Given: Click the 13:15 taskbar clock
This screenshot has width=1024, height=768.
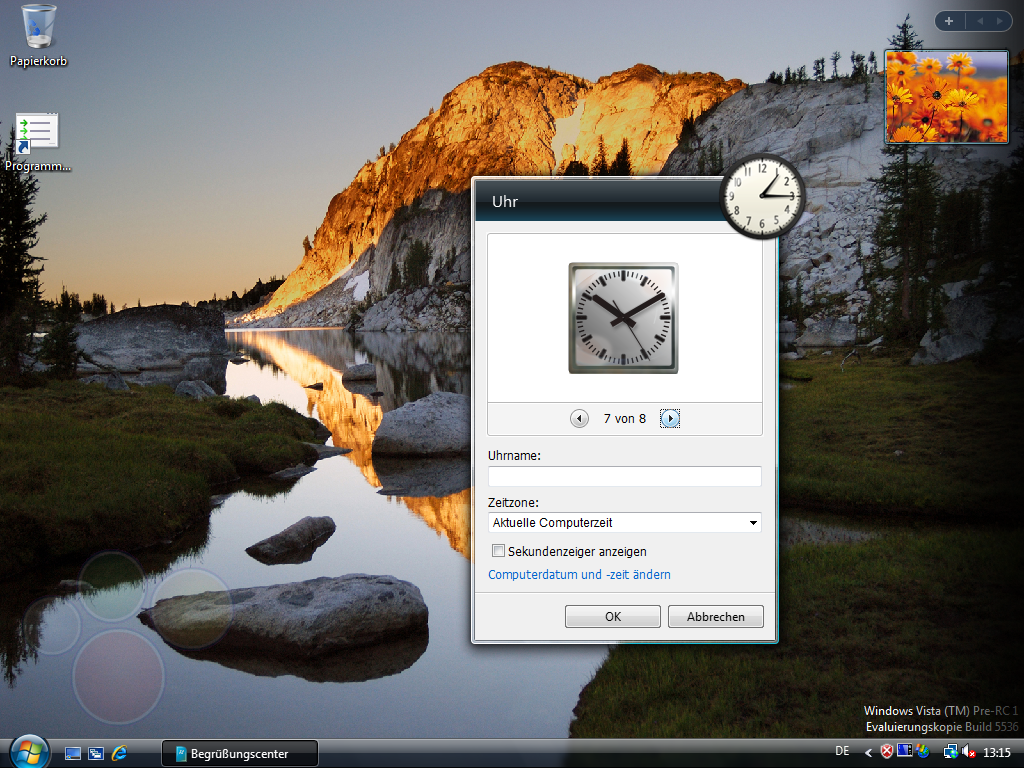Looking at the screenshot, I should pos(997,752).
